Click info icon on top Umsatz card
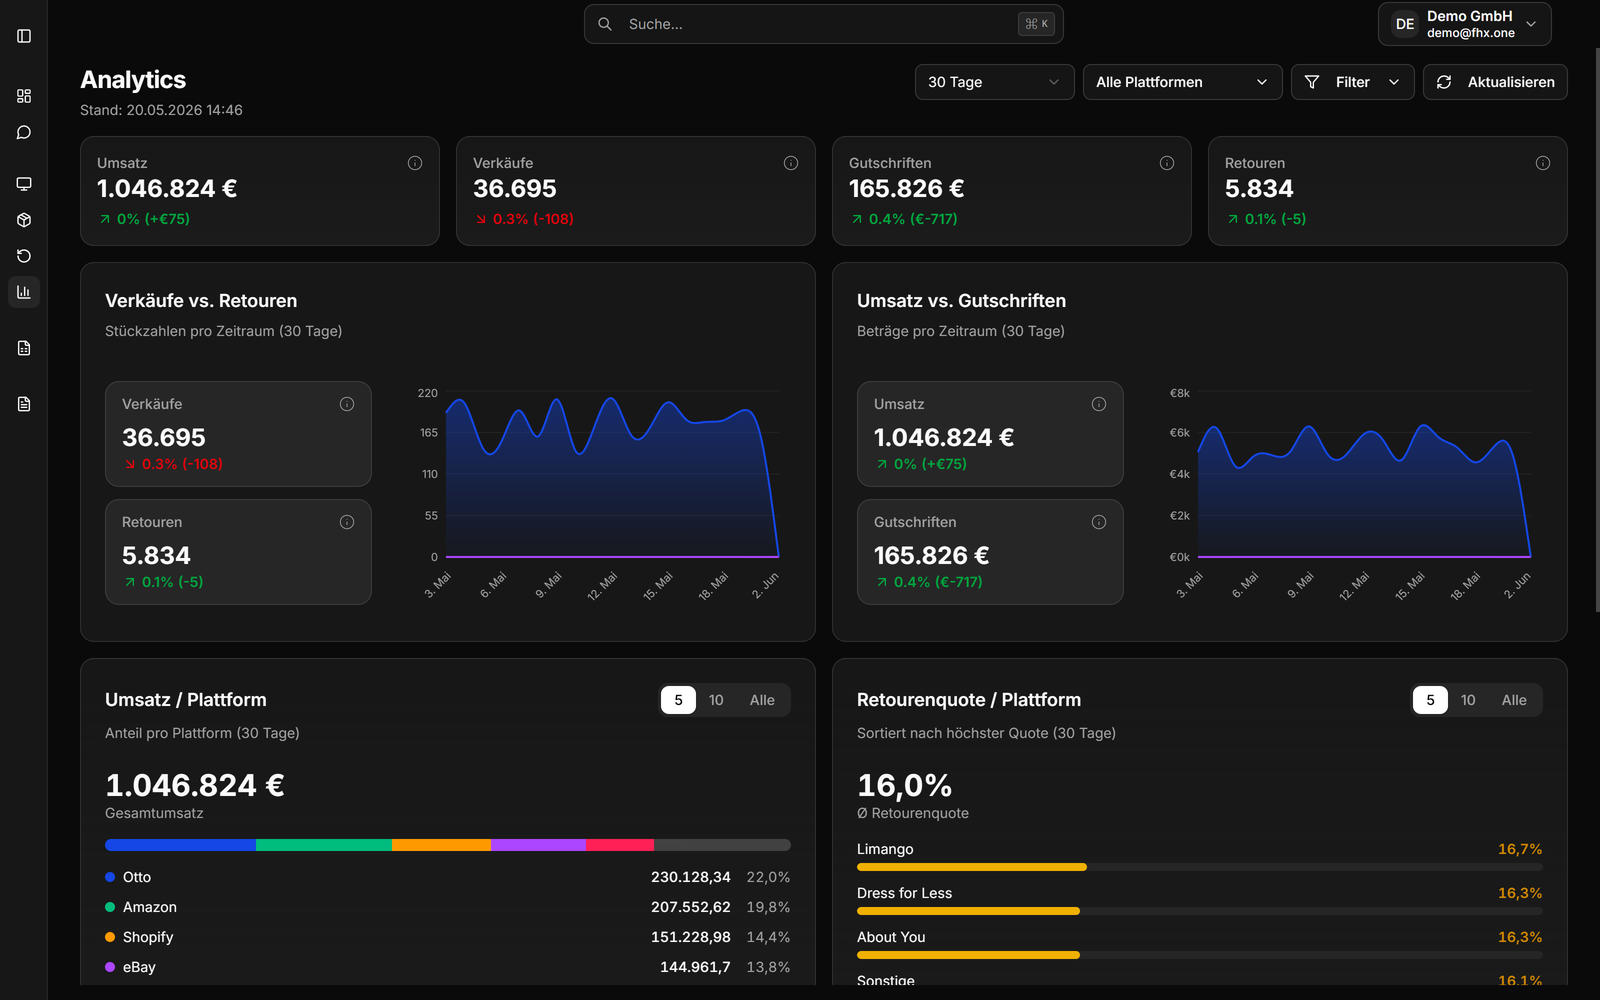Viewport: 1600px width, 1000px height. (x=415, y=163)
